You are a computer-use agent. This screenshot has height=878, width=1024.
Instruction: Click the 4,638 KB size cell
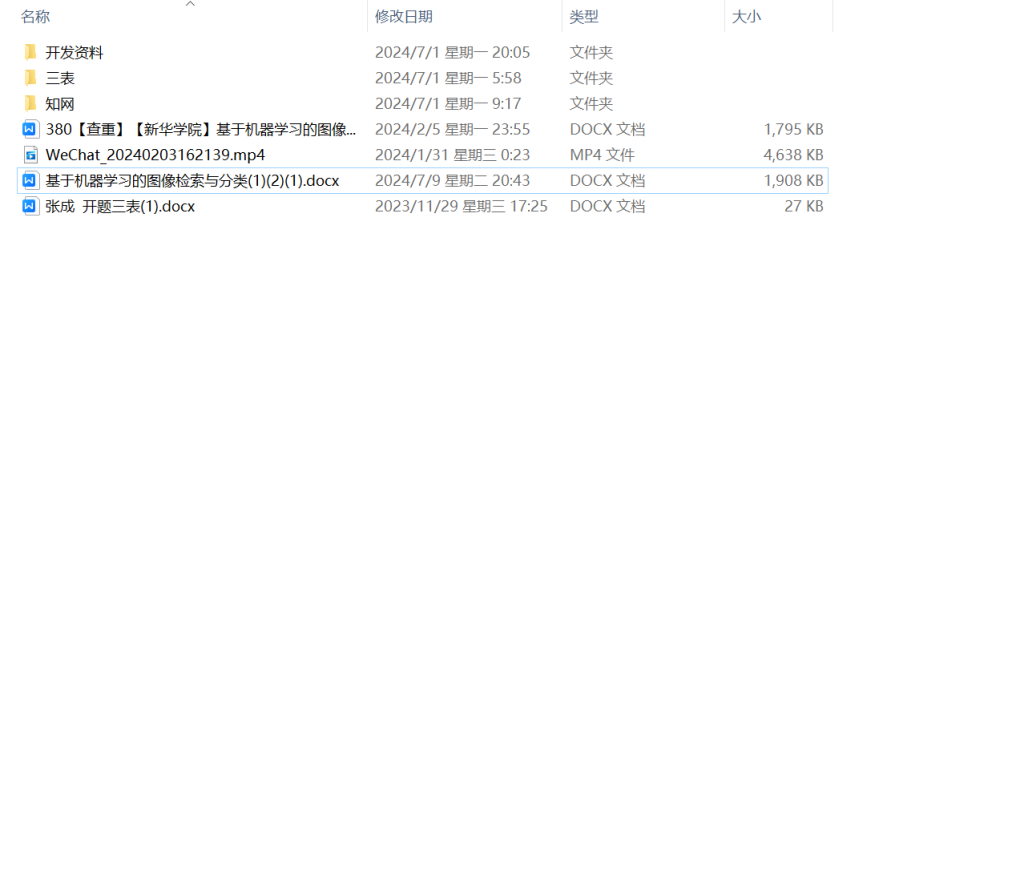pyautogui.click(x=793, y=155)
